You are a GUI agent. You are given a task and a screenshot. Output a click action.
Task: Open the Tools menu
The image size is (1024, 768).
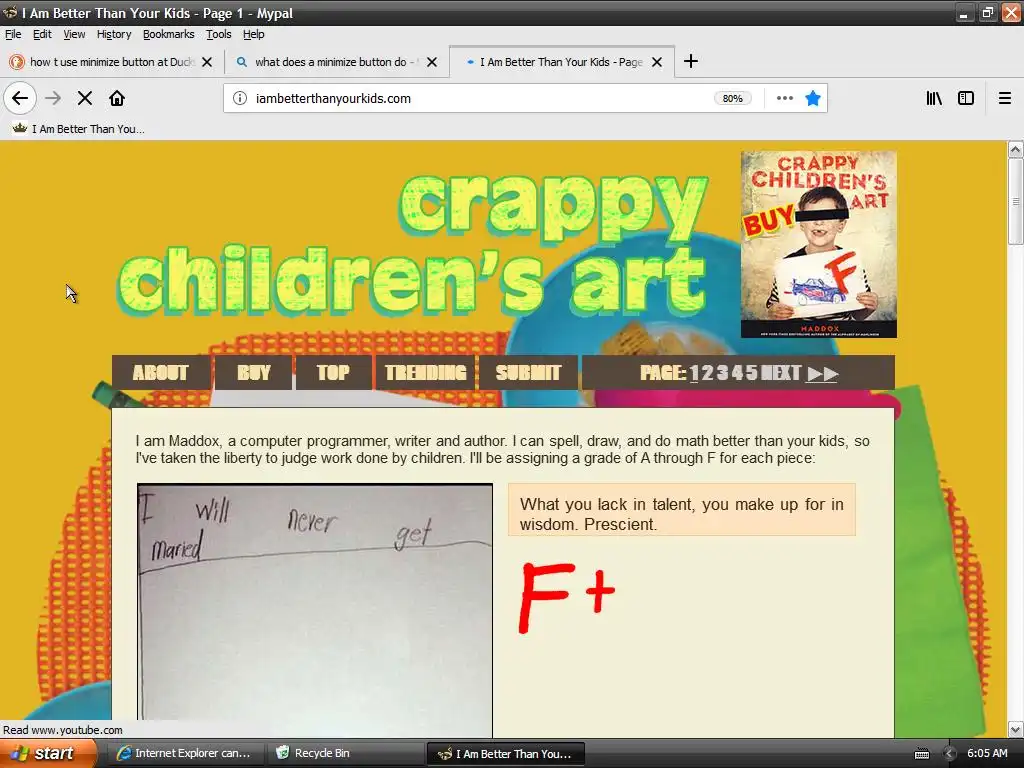(x=218, y=34)
